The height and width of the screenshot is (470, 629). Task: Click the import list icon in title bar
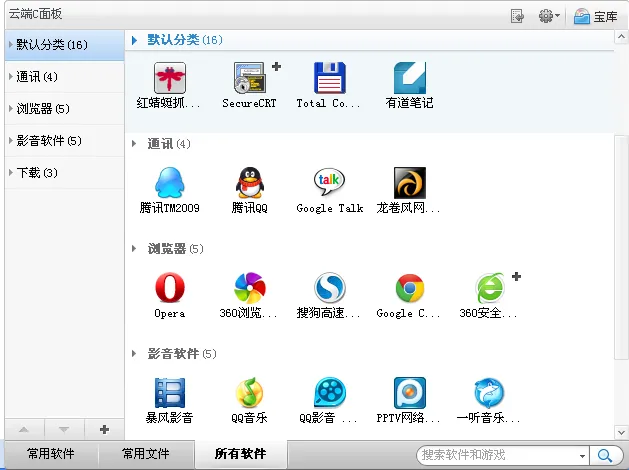(x=517, y=16)
